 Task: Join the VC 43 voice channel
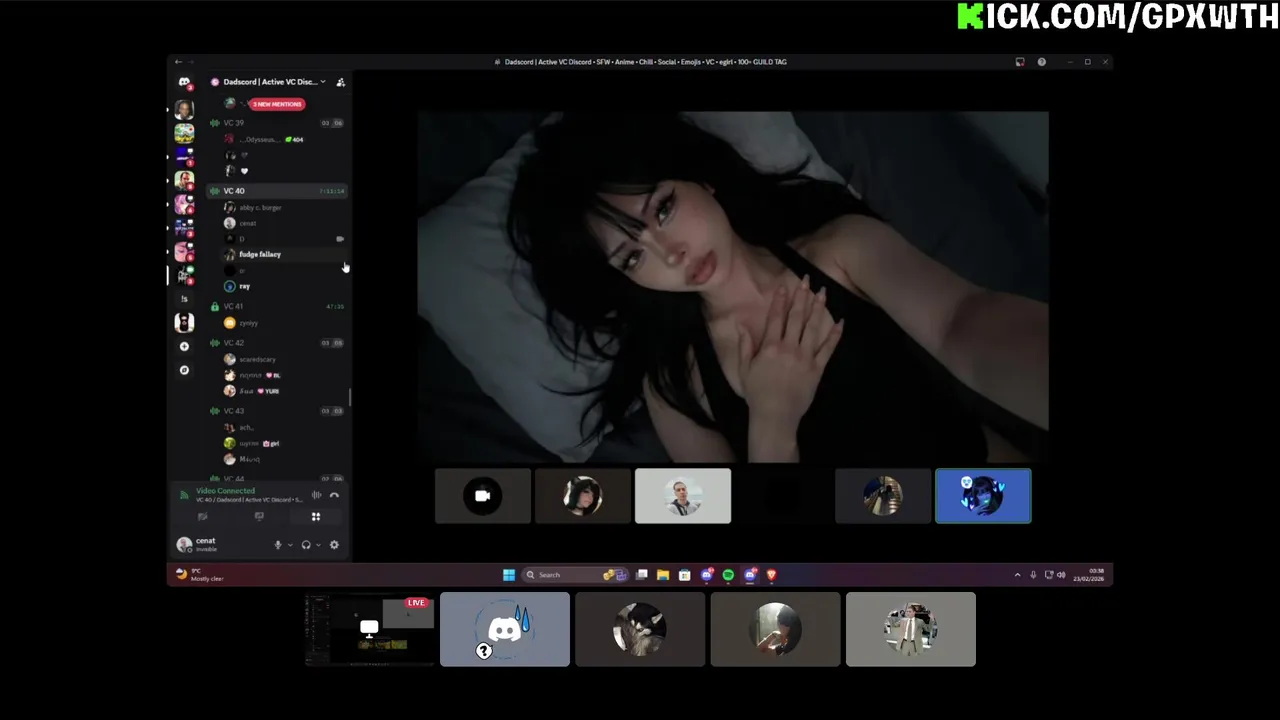tap(277, 411)
